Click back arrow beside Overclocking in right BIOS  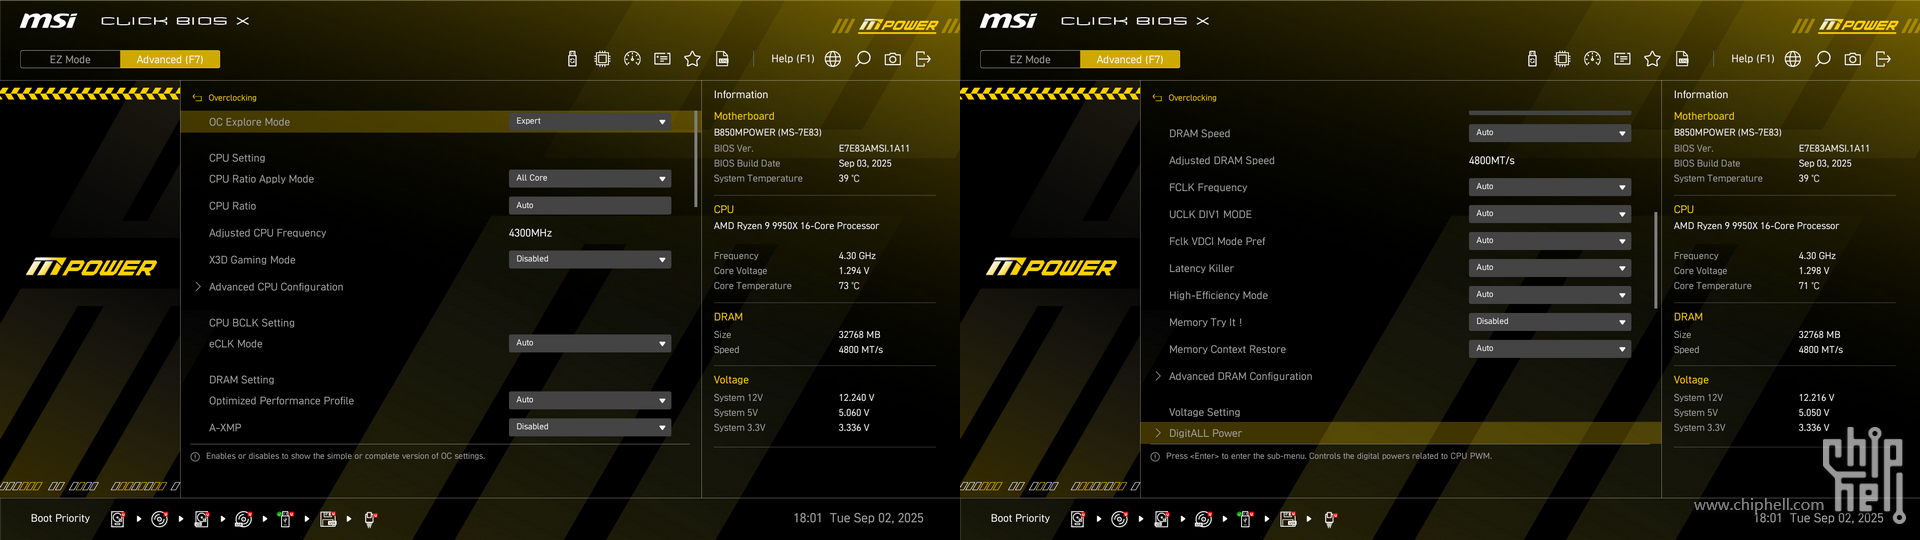(1157, 98)
